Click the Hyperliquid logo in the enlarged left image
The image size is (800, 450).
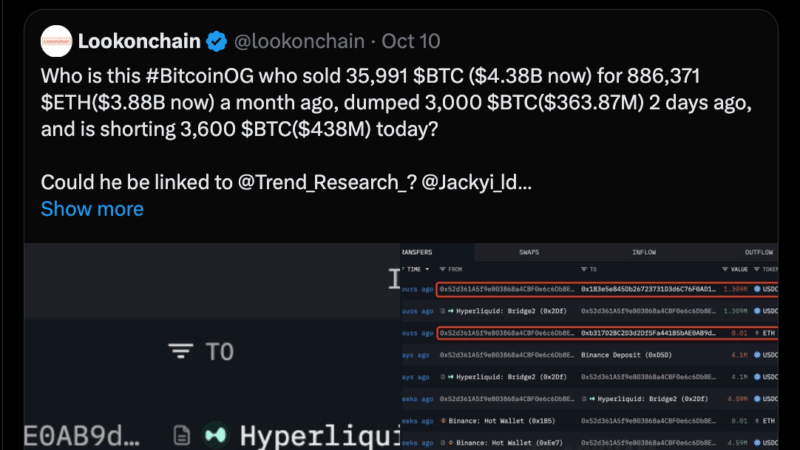point(215,435)
